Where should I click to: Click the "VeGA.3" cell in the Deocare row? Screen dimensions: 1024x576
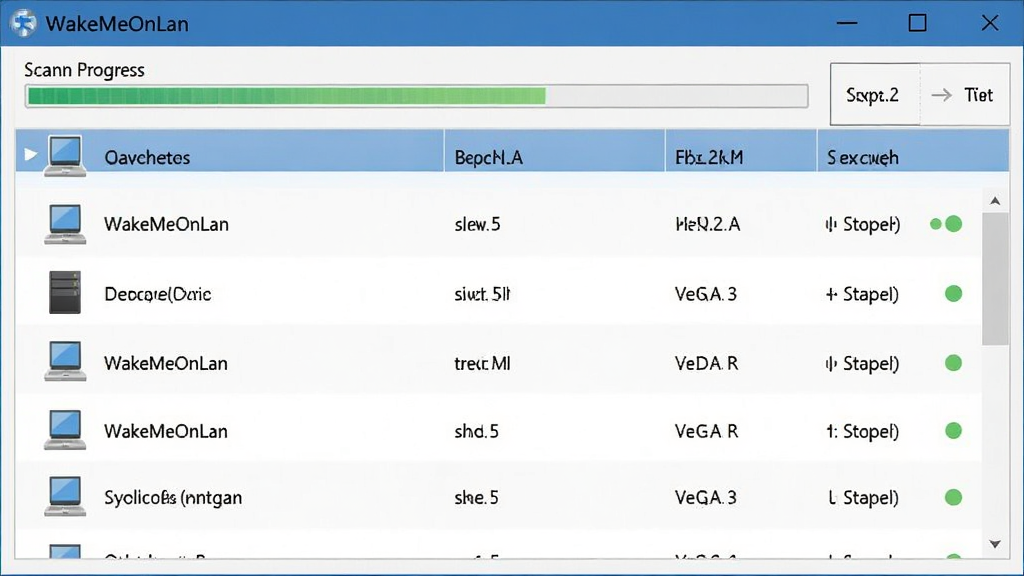(x=706, y=294)
